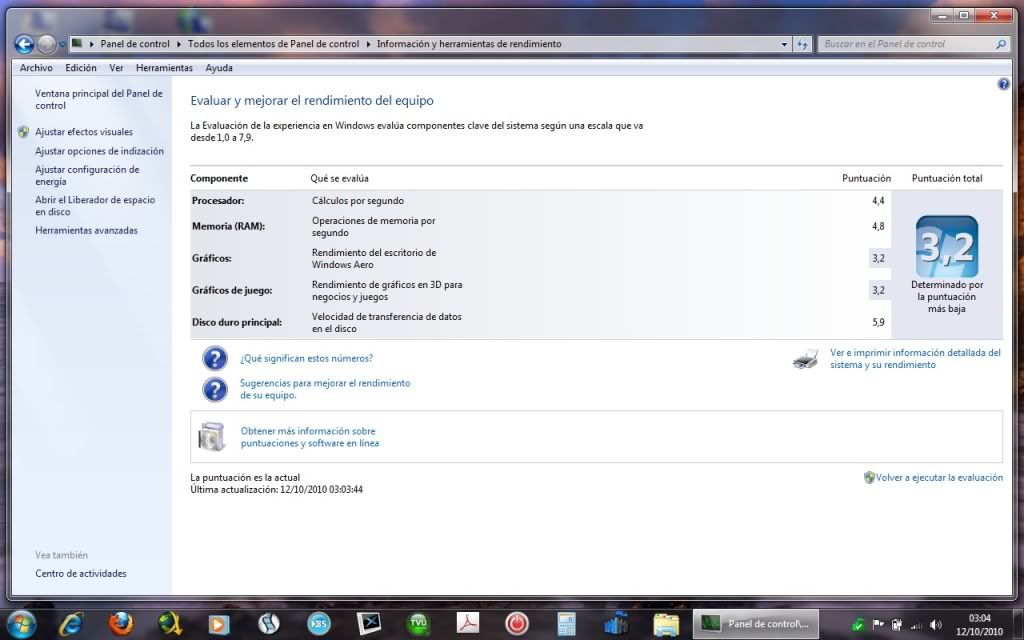Expand arrow after Todos los elementos breadcrumb

point(368,44)
